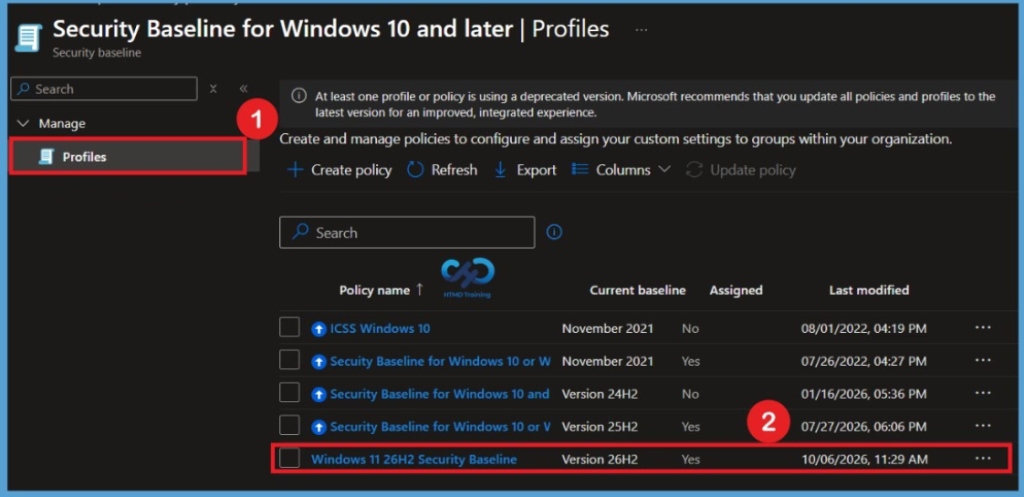Screen dimensions: 1024x497
Task: Click the info icon next to policy search
Action: tap(554, 232)
